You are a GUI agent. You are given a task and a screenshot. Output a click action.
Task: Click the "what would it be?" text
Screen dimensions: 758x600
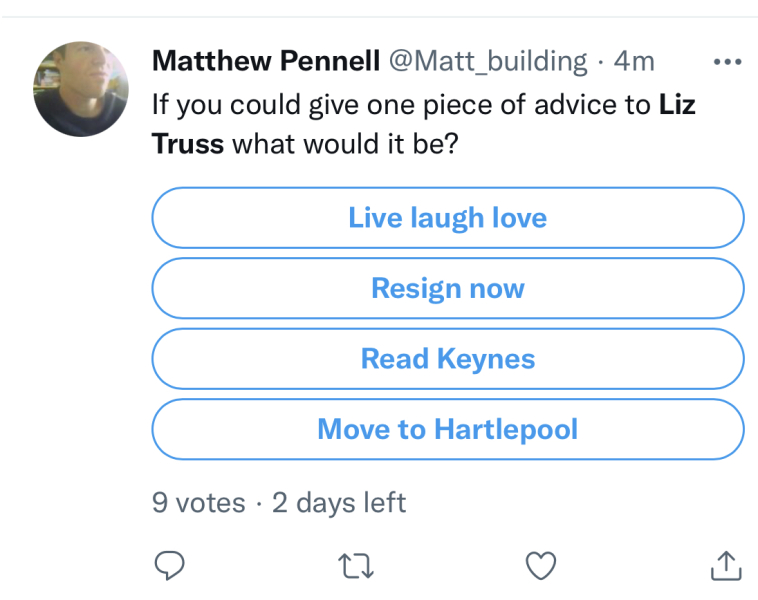345,144
